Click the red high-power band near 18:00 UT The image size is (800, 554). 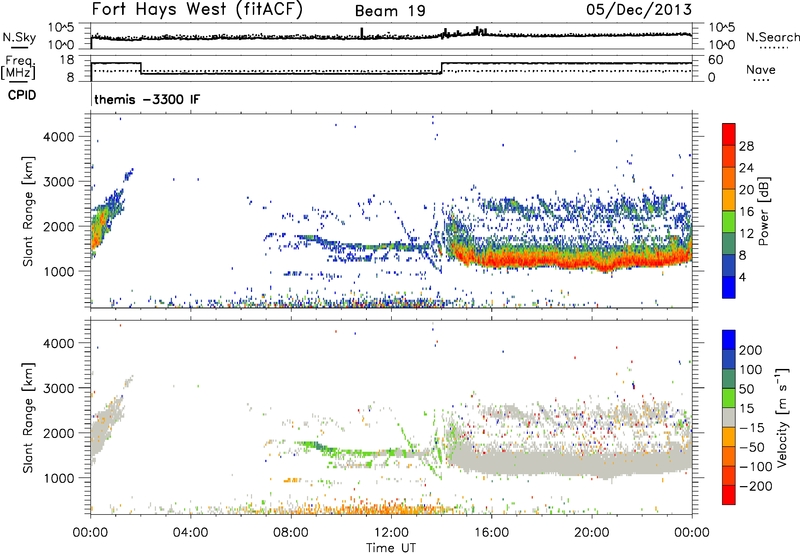[542, 261]
